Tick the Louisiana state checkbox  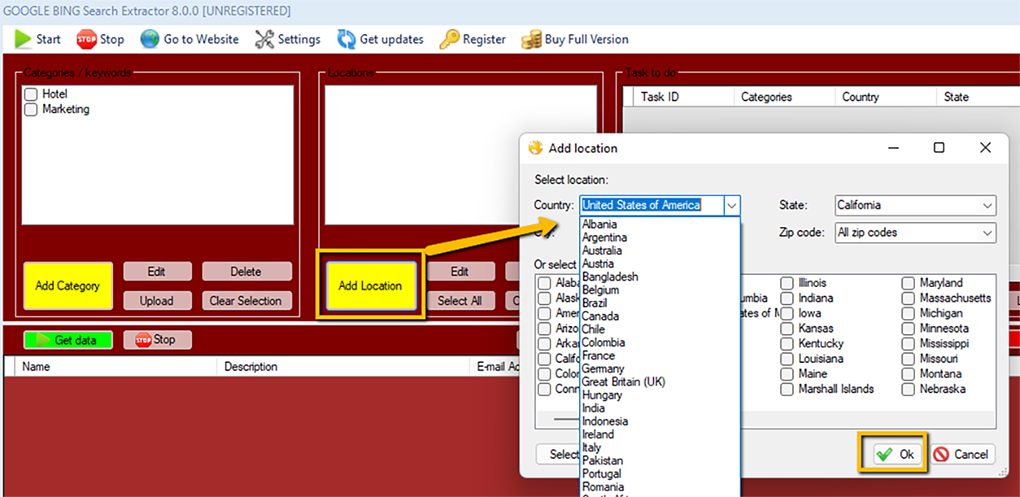tap(786, 358)
